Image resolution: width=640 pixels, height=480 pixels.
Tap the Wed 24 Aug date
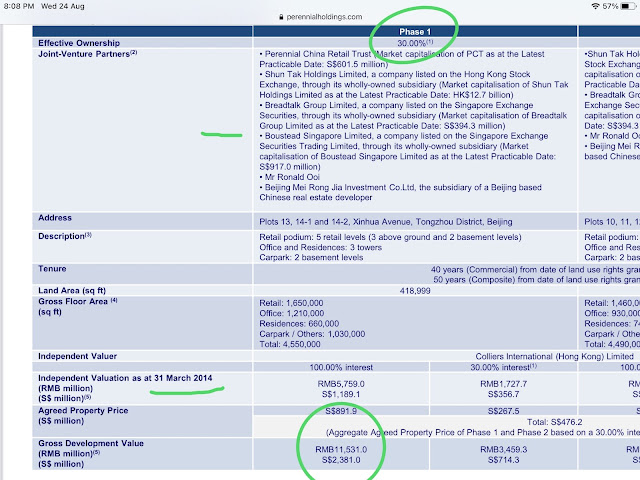[63, 6]
